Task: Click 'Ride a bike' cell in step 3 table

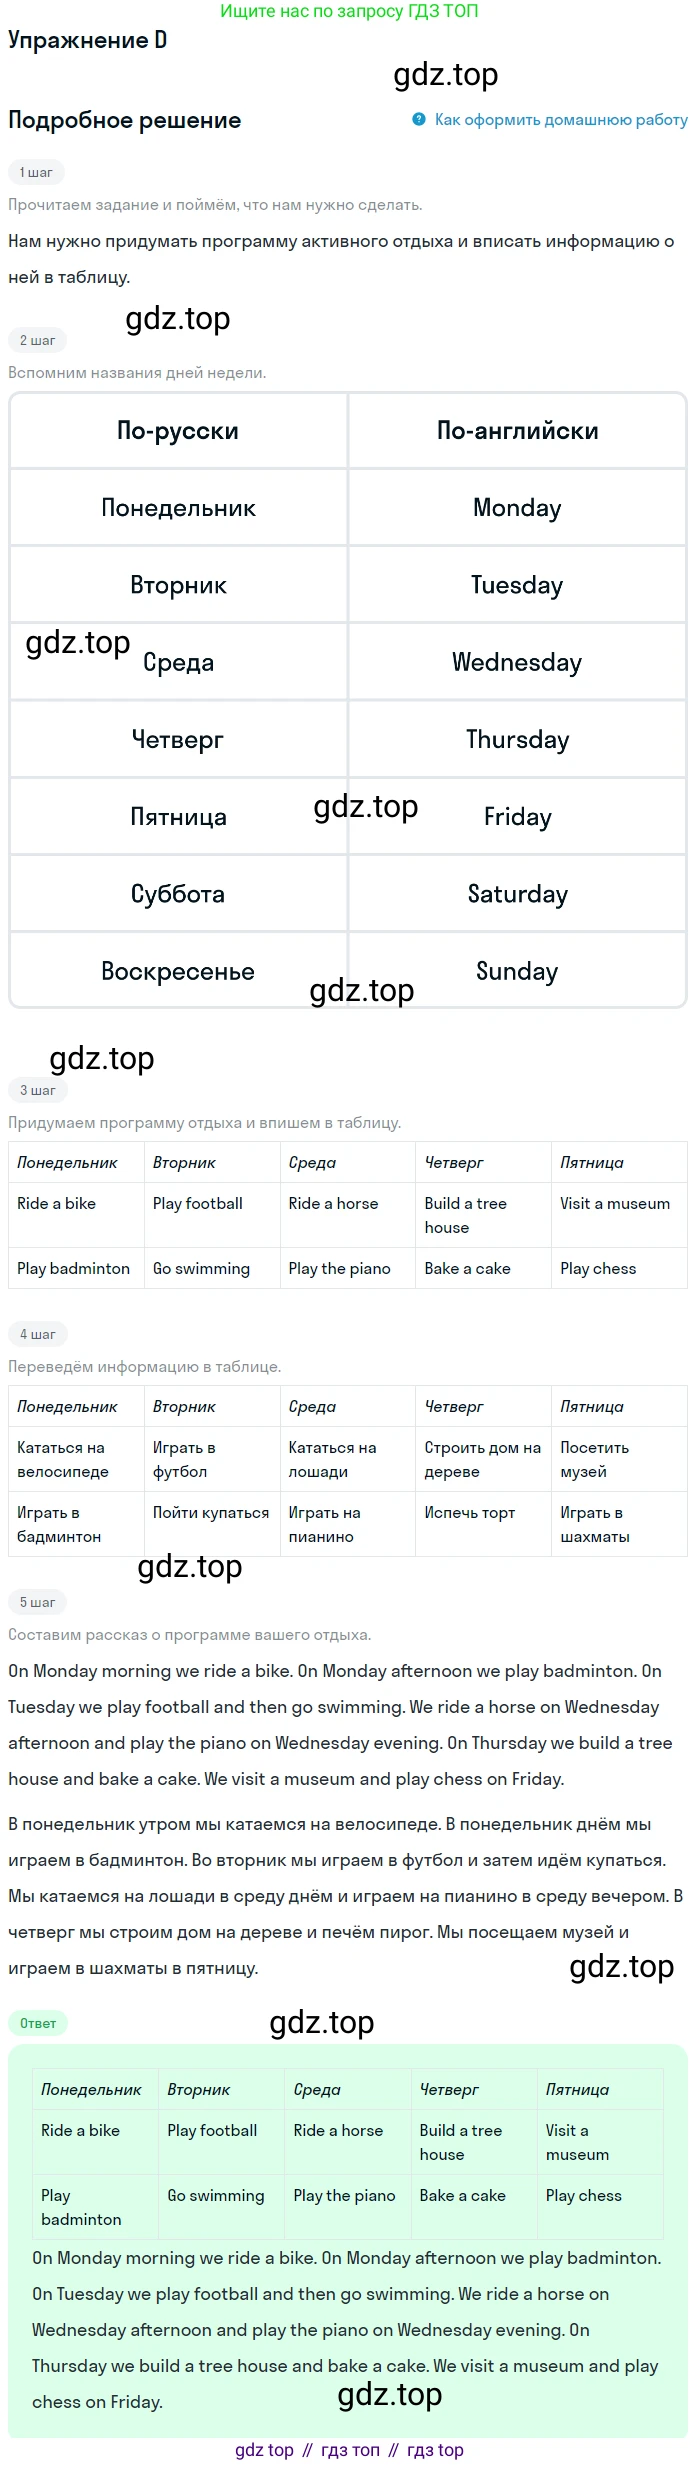Action: [76, 1215]
